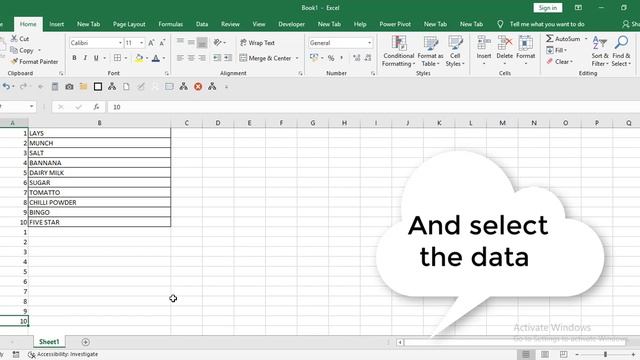Apply Font Color red A

click(156, 58)
